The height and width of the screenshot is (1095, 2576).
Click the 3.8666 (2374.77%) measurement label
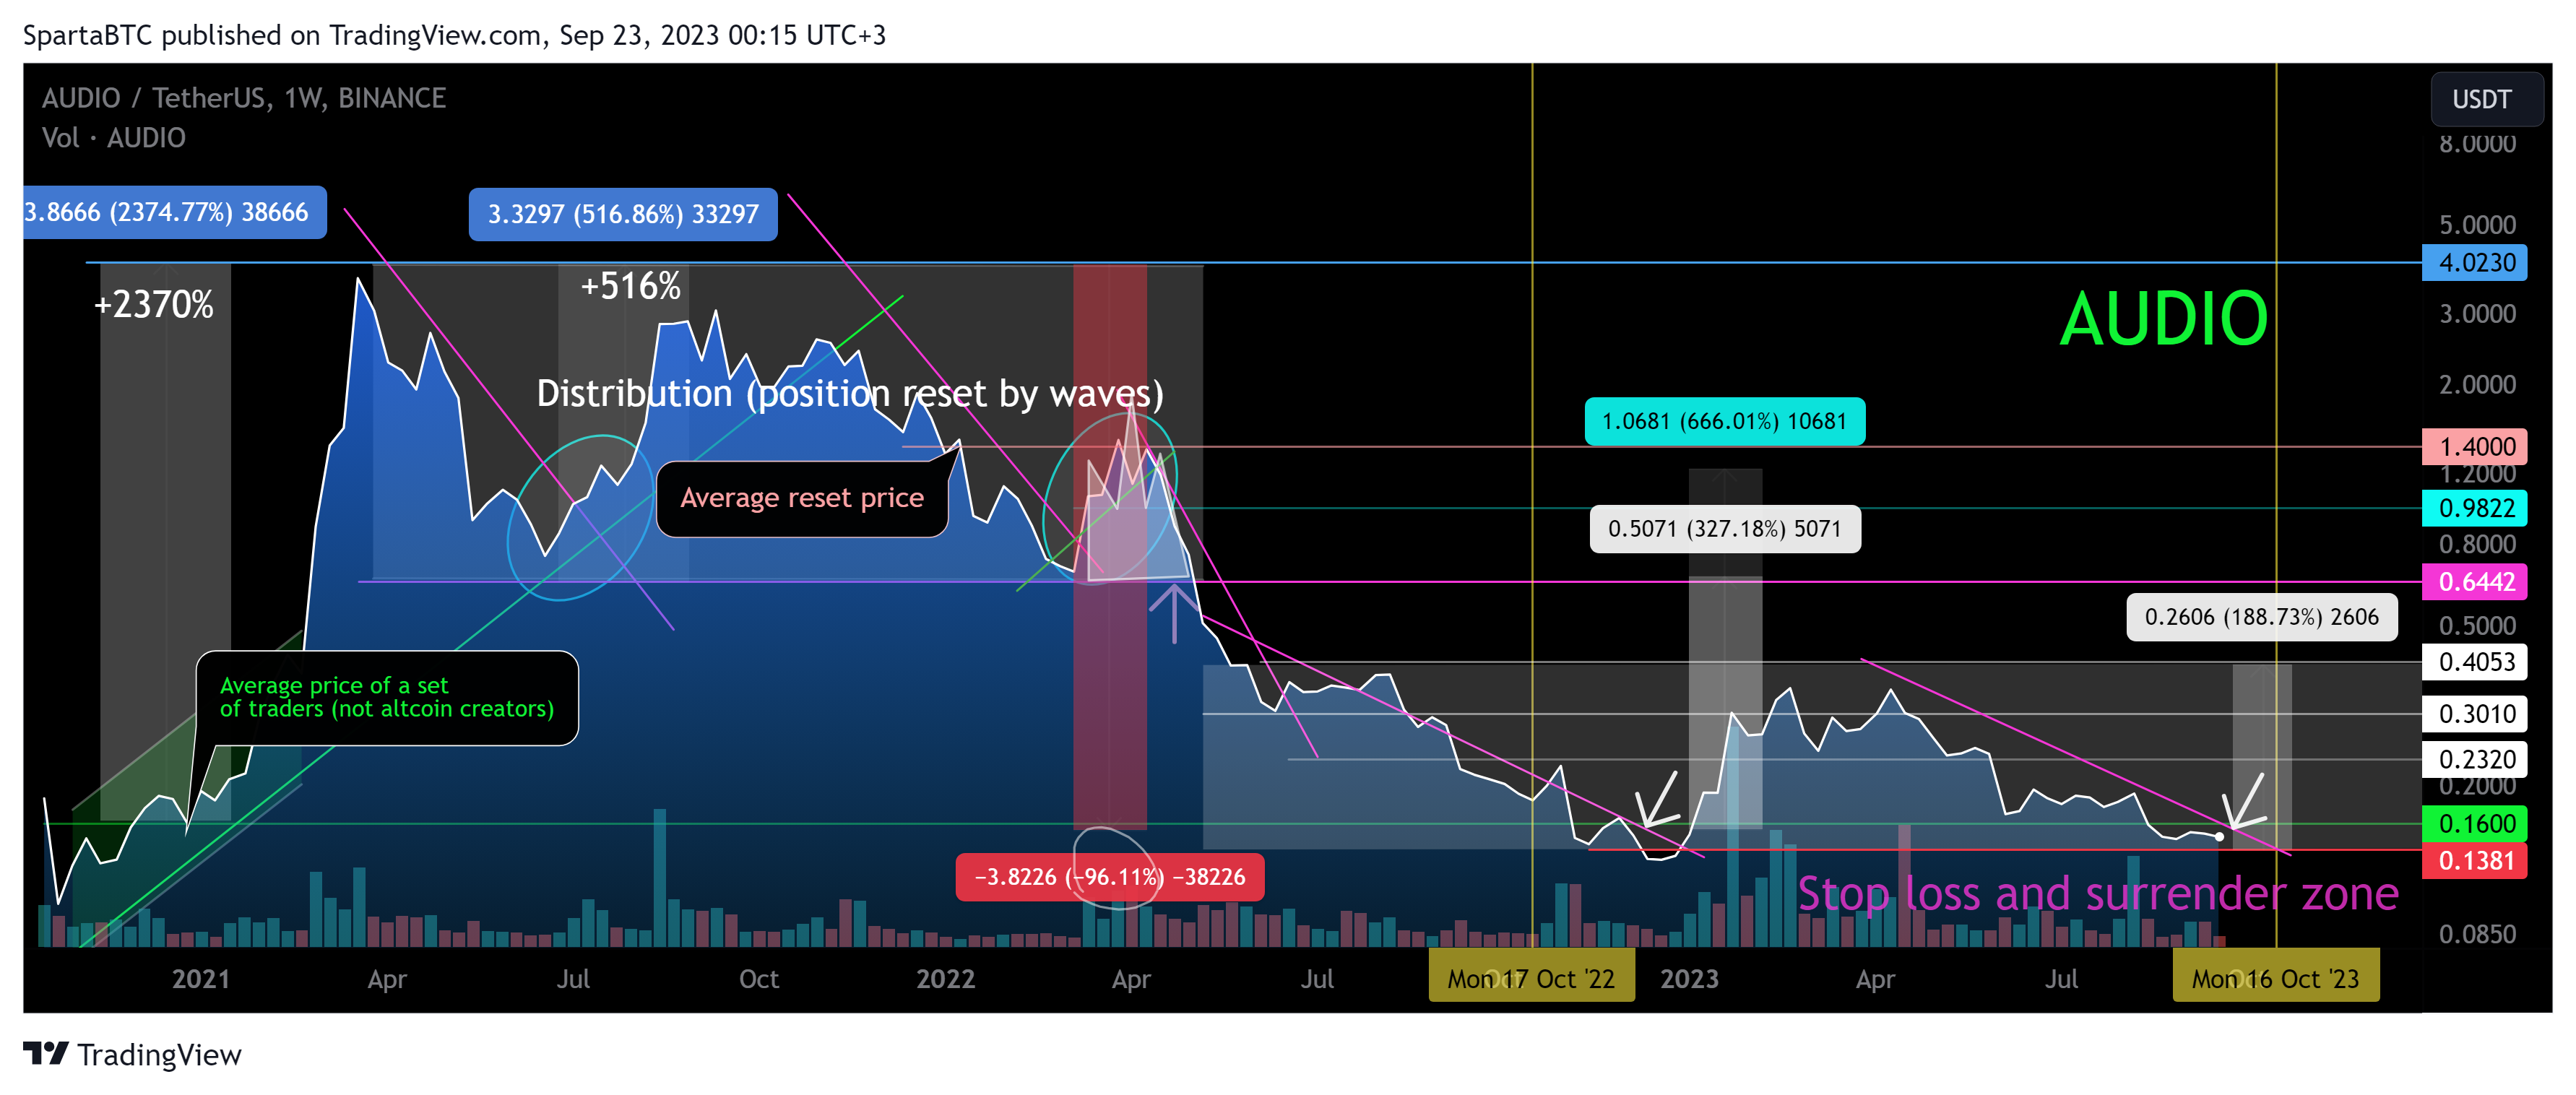pyautogui.click(x=174, y=212)
